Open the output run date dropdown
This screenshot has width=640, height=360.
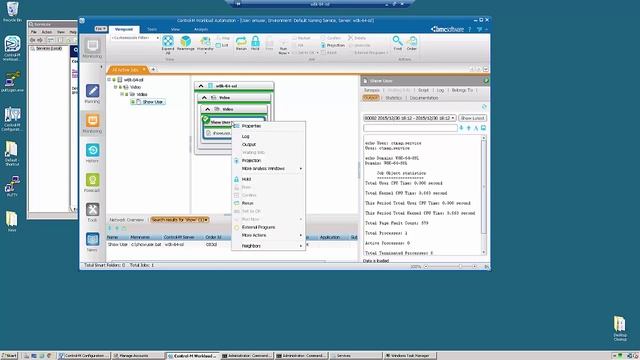(409, 118)
